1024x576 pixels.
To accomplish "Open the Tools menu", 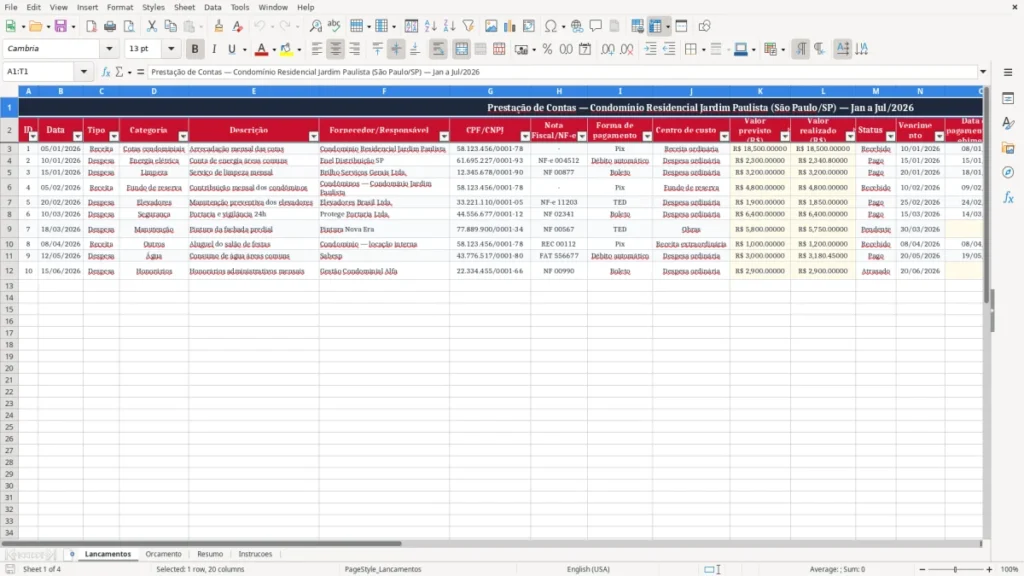I will 240,7.
